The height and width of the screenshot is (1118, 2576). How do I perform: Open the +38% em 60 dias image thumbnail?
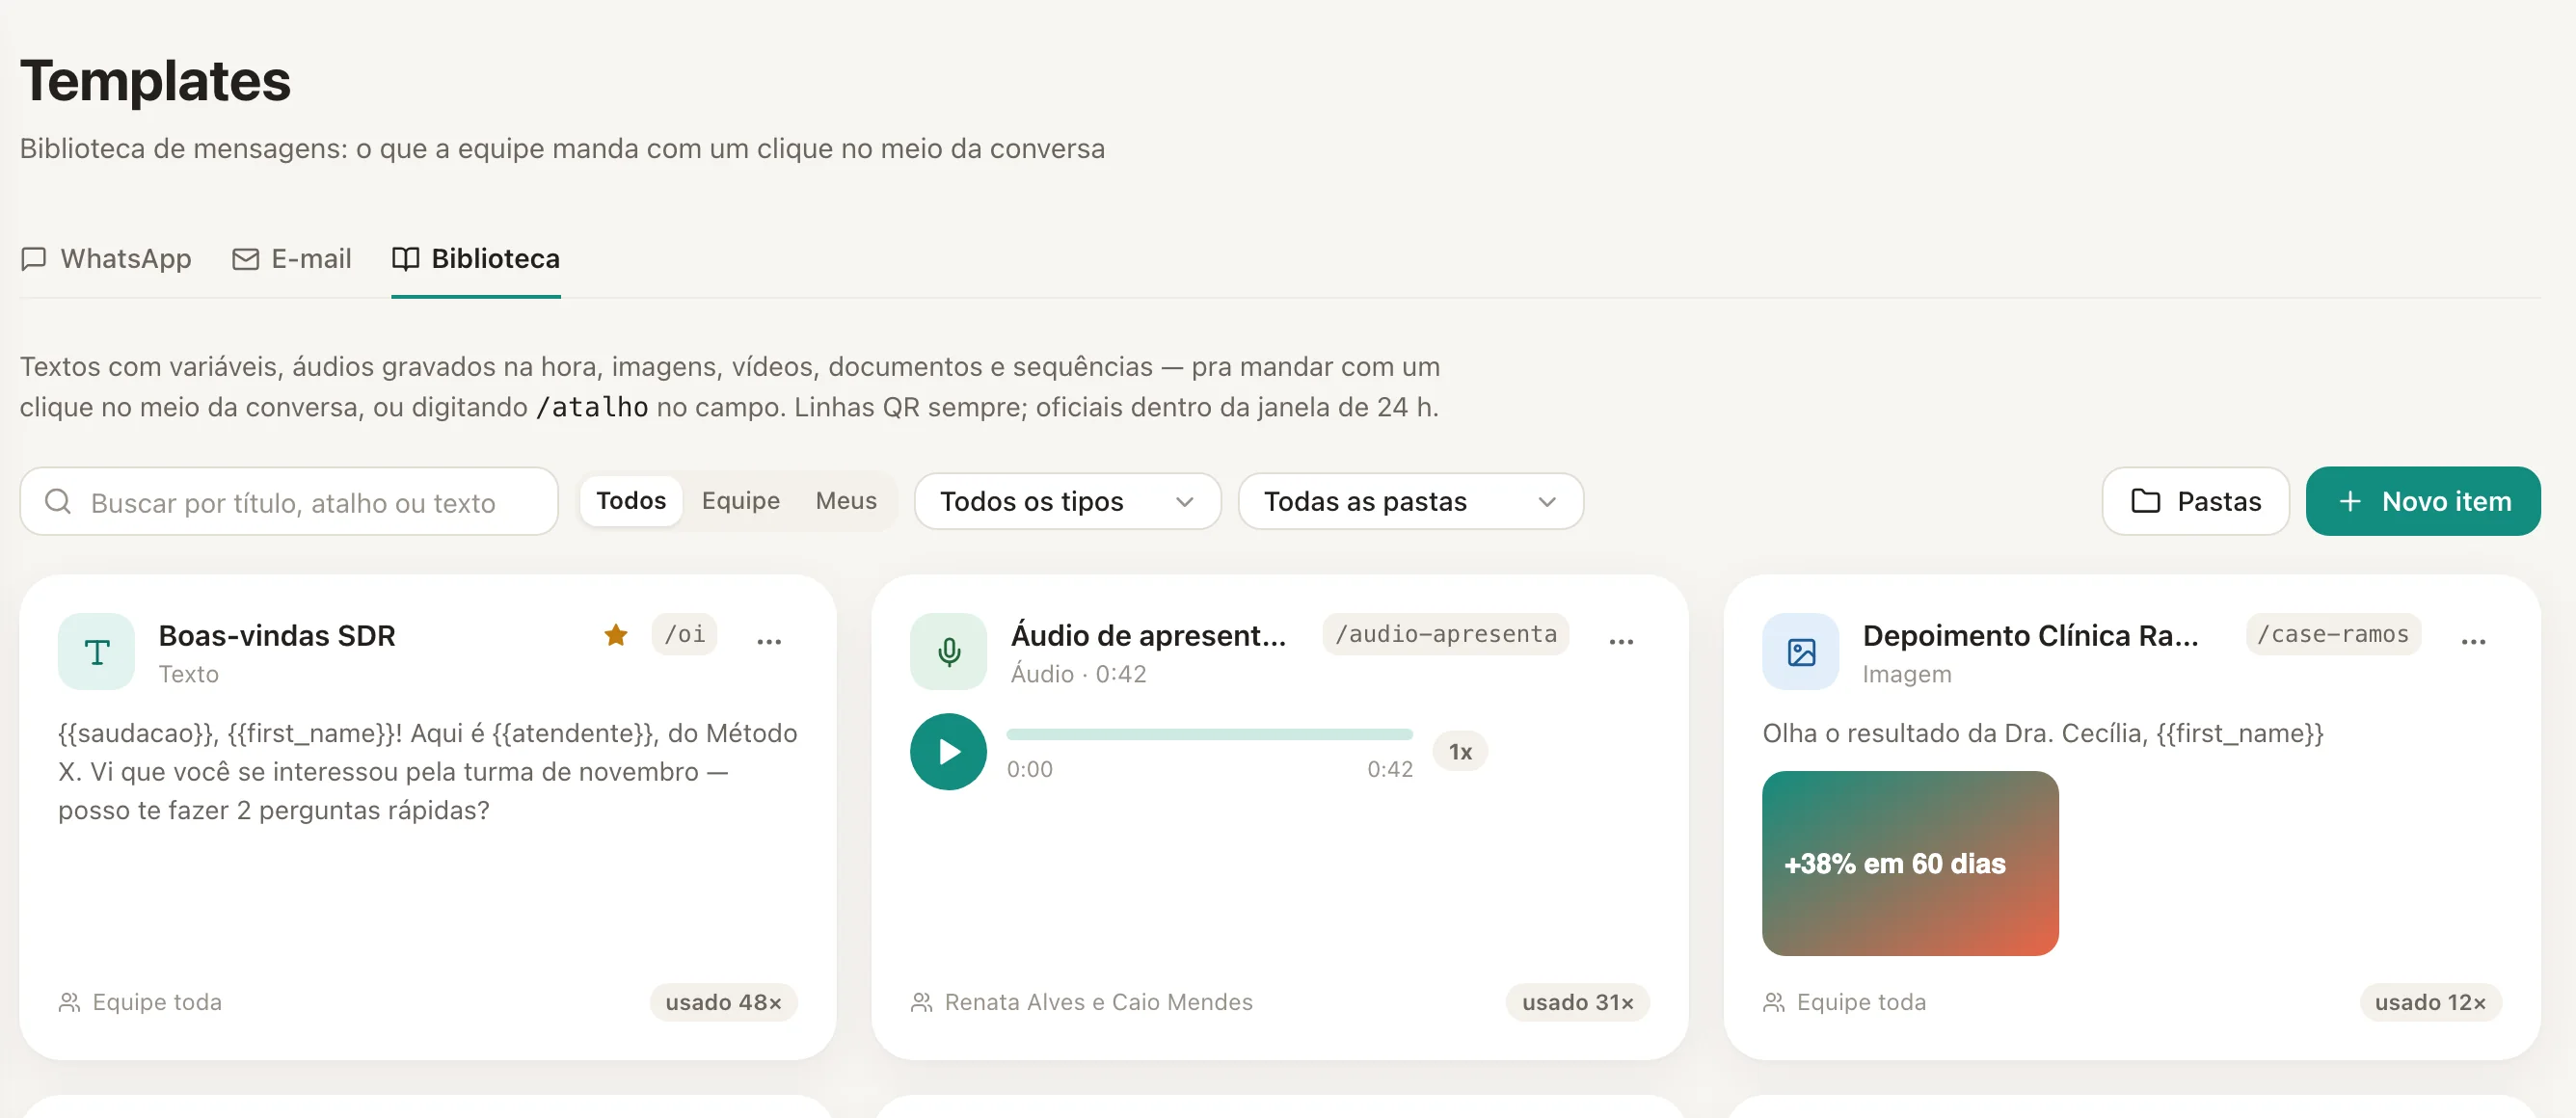point(1910,863)
